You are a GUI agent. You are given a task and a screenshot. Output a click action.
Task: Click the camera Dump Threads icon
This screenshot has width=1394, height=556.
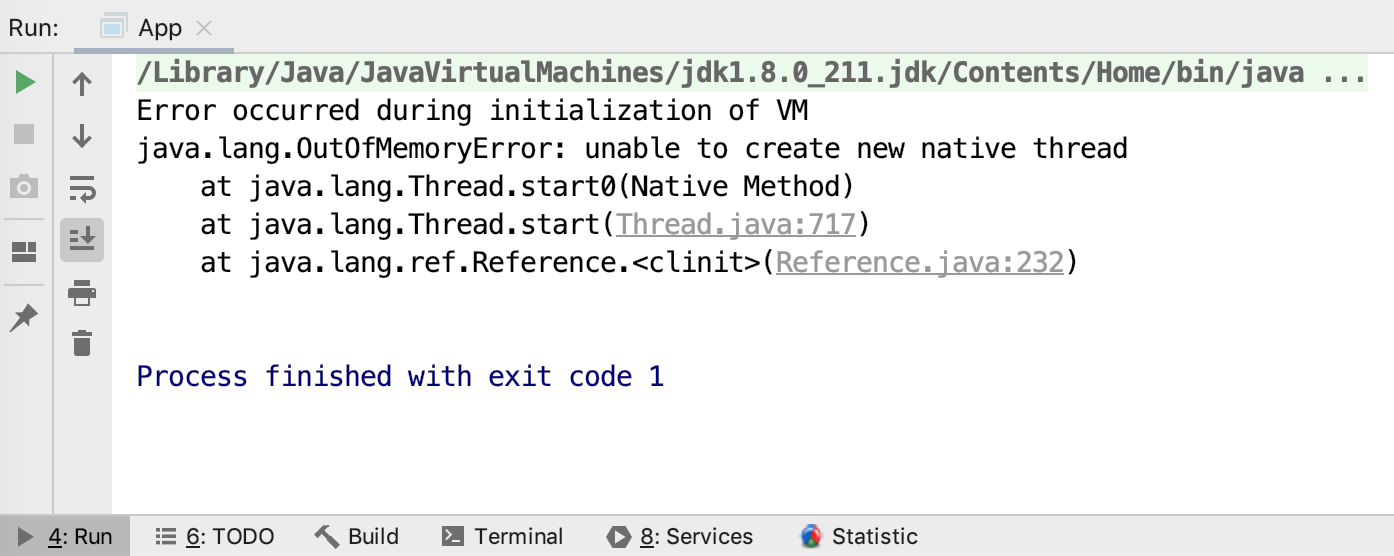(25, 186)
